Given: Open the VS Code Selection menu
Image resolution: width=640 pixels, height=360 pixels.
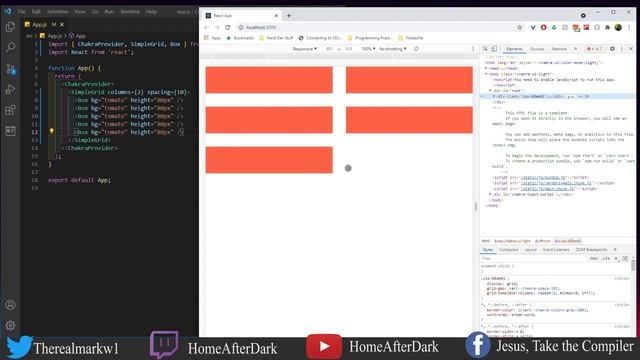Looking at the screenshot, I should 57,11.
